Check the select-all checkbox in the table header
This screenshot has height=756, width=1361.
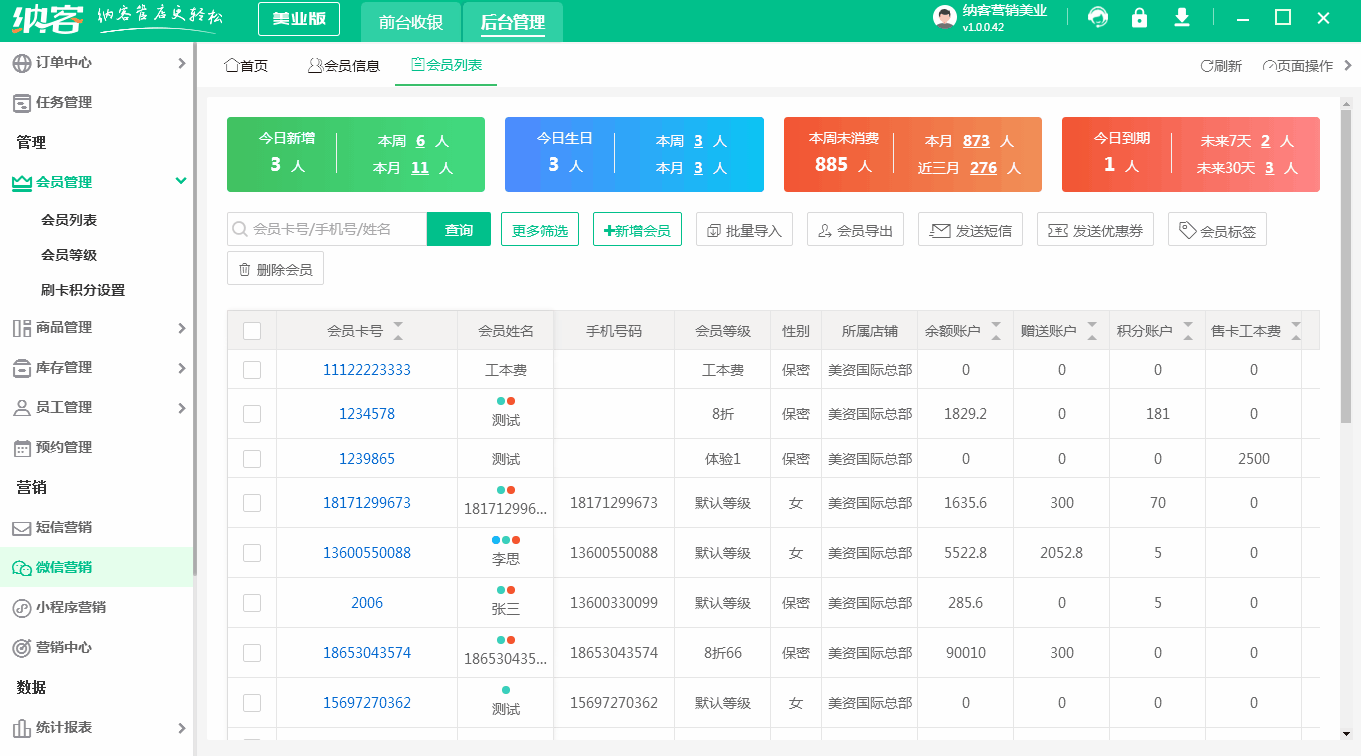point(252,329)
